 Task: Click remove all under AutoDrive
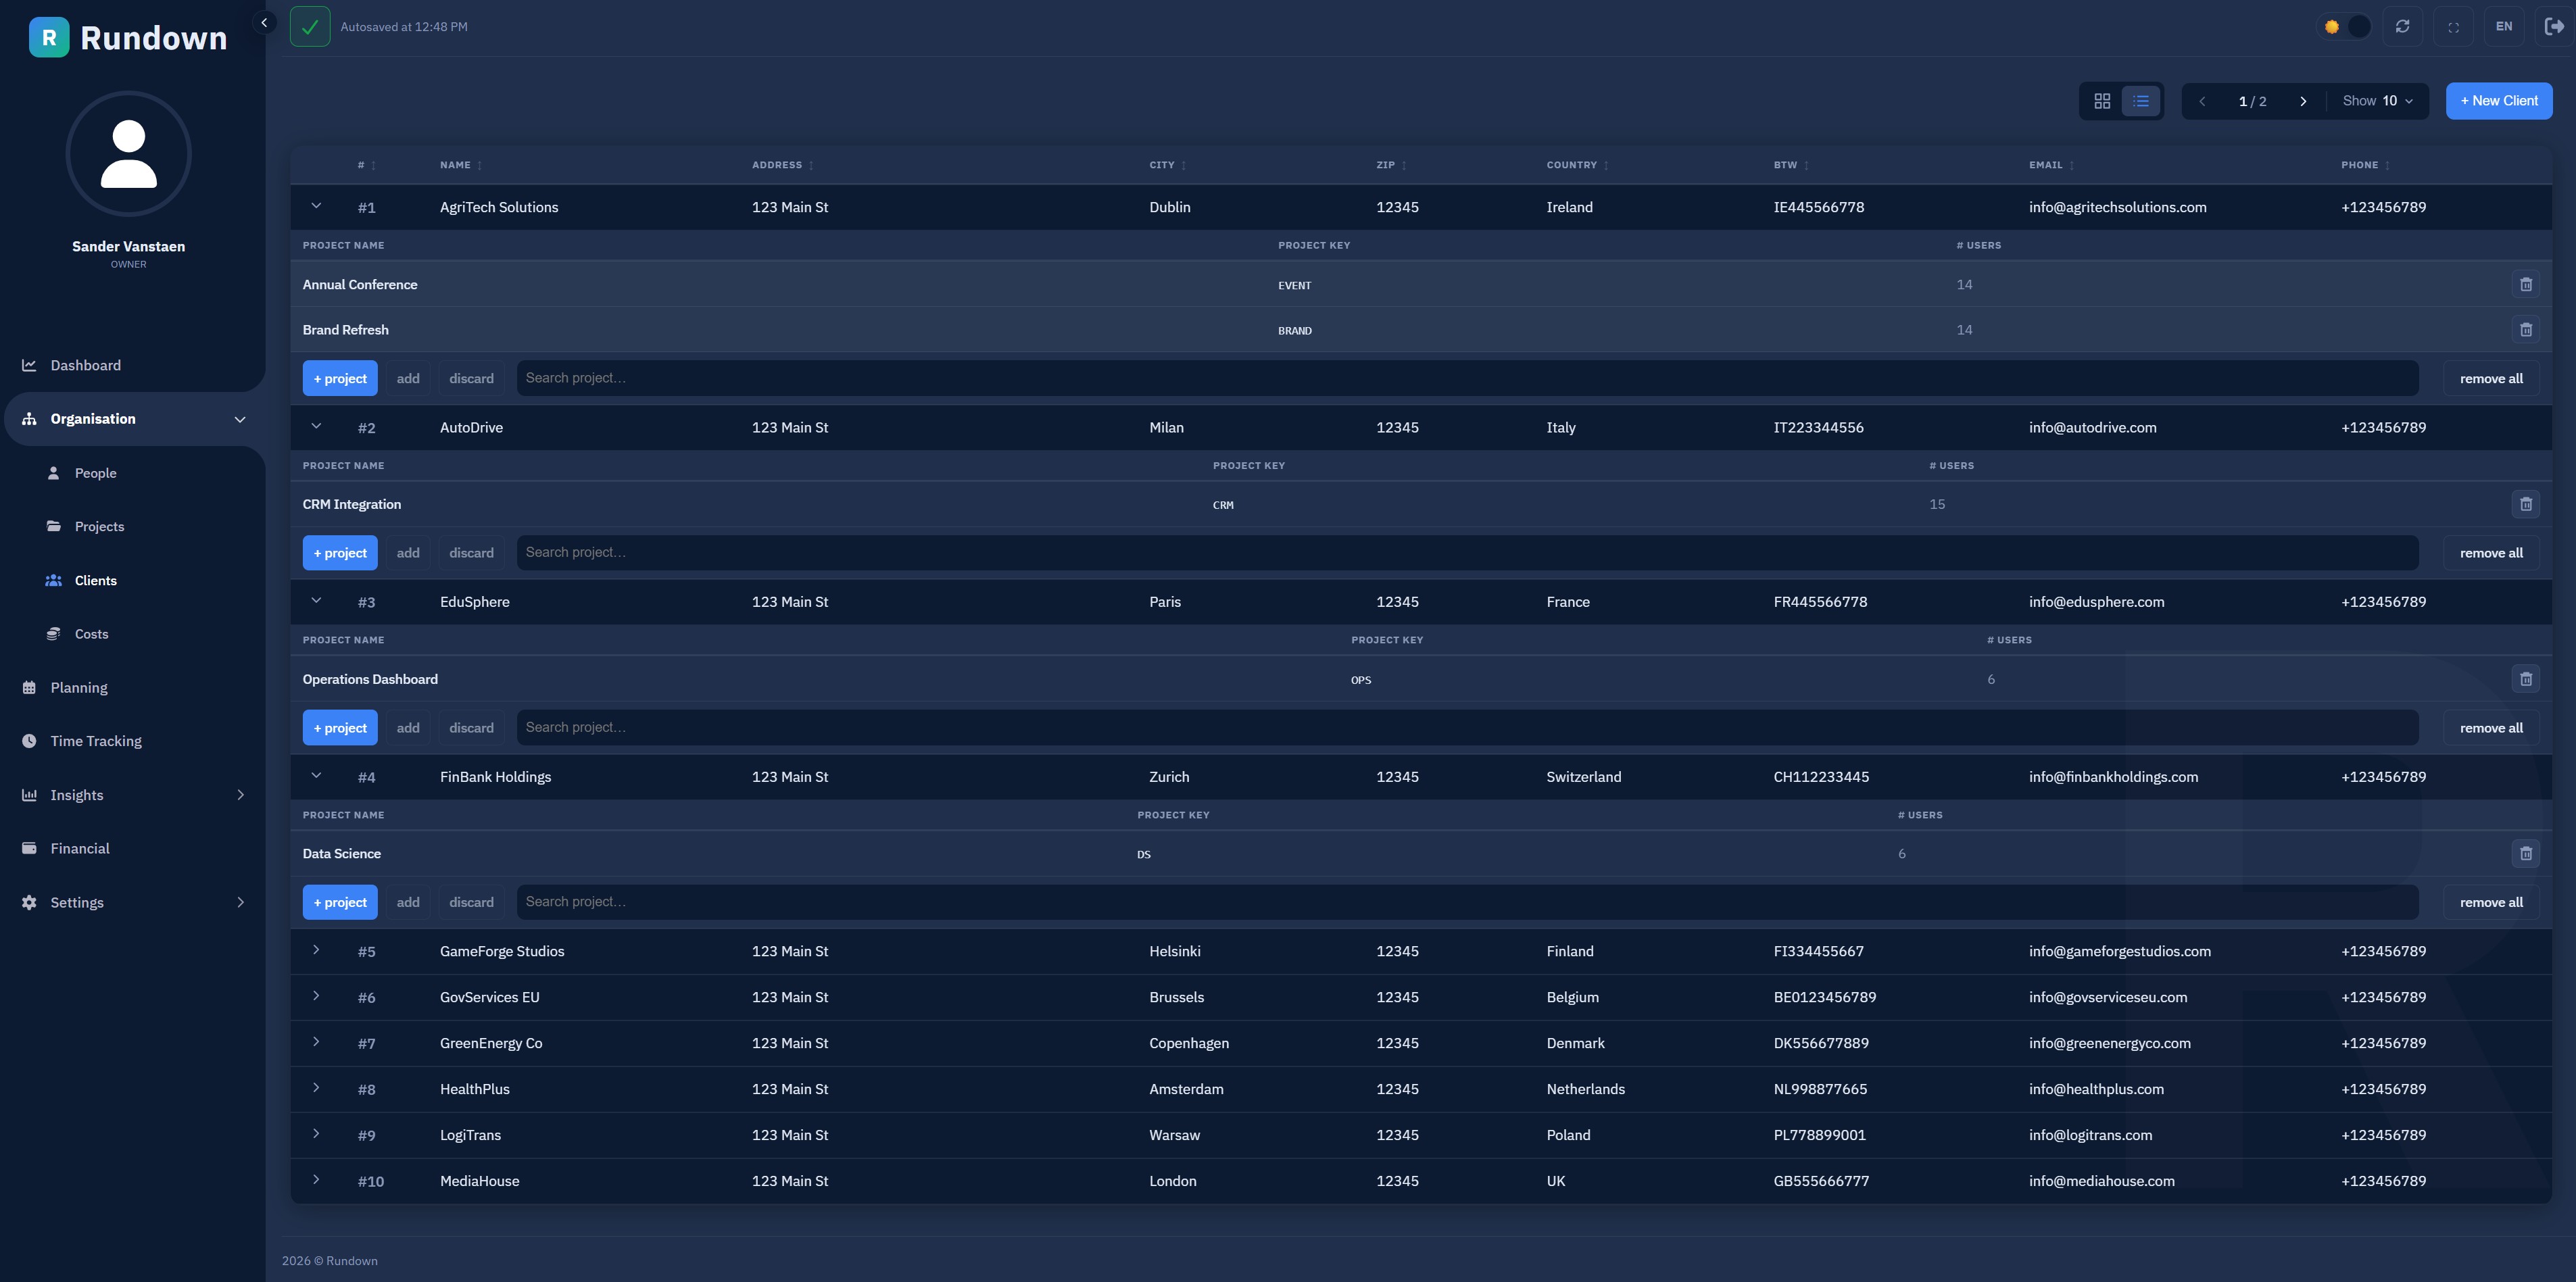pos(2491,553)
